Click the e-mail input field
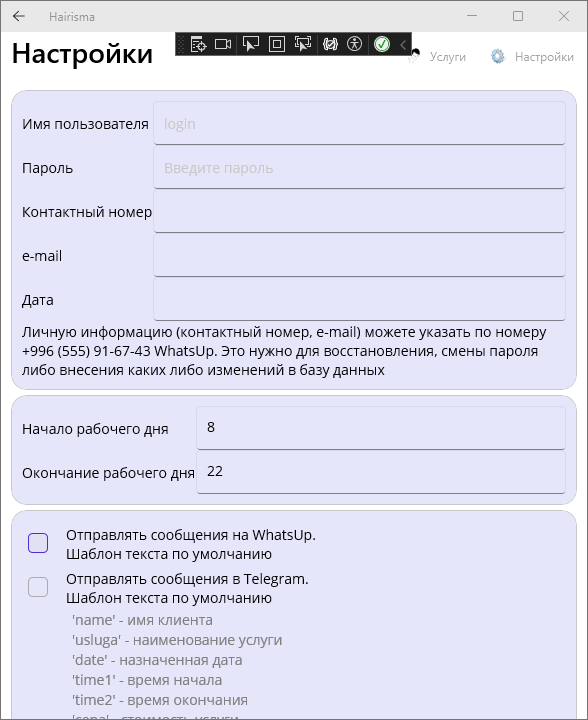This screenshot has width=588, height=720. (x=359, y=255)
